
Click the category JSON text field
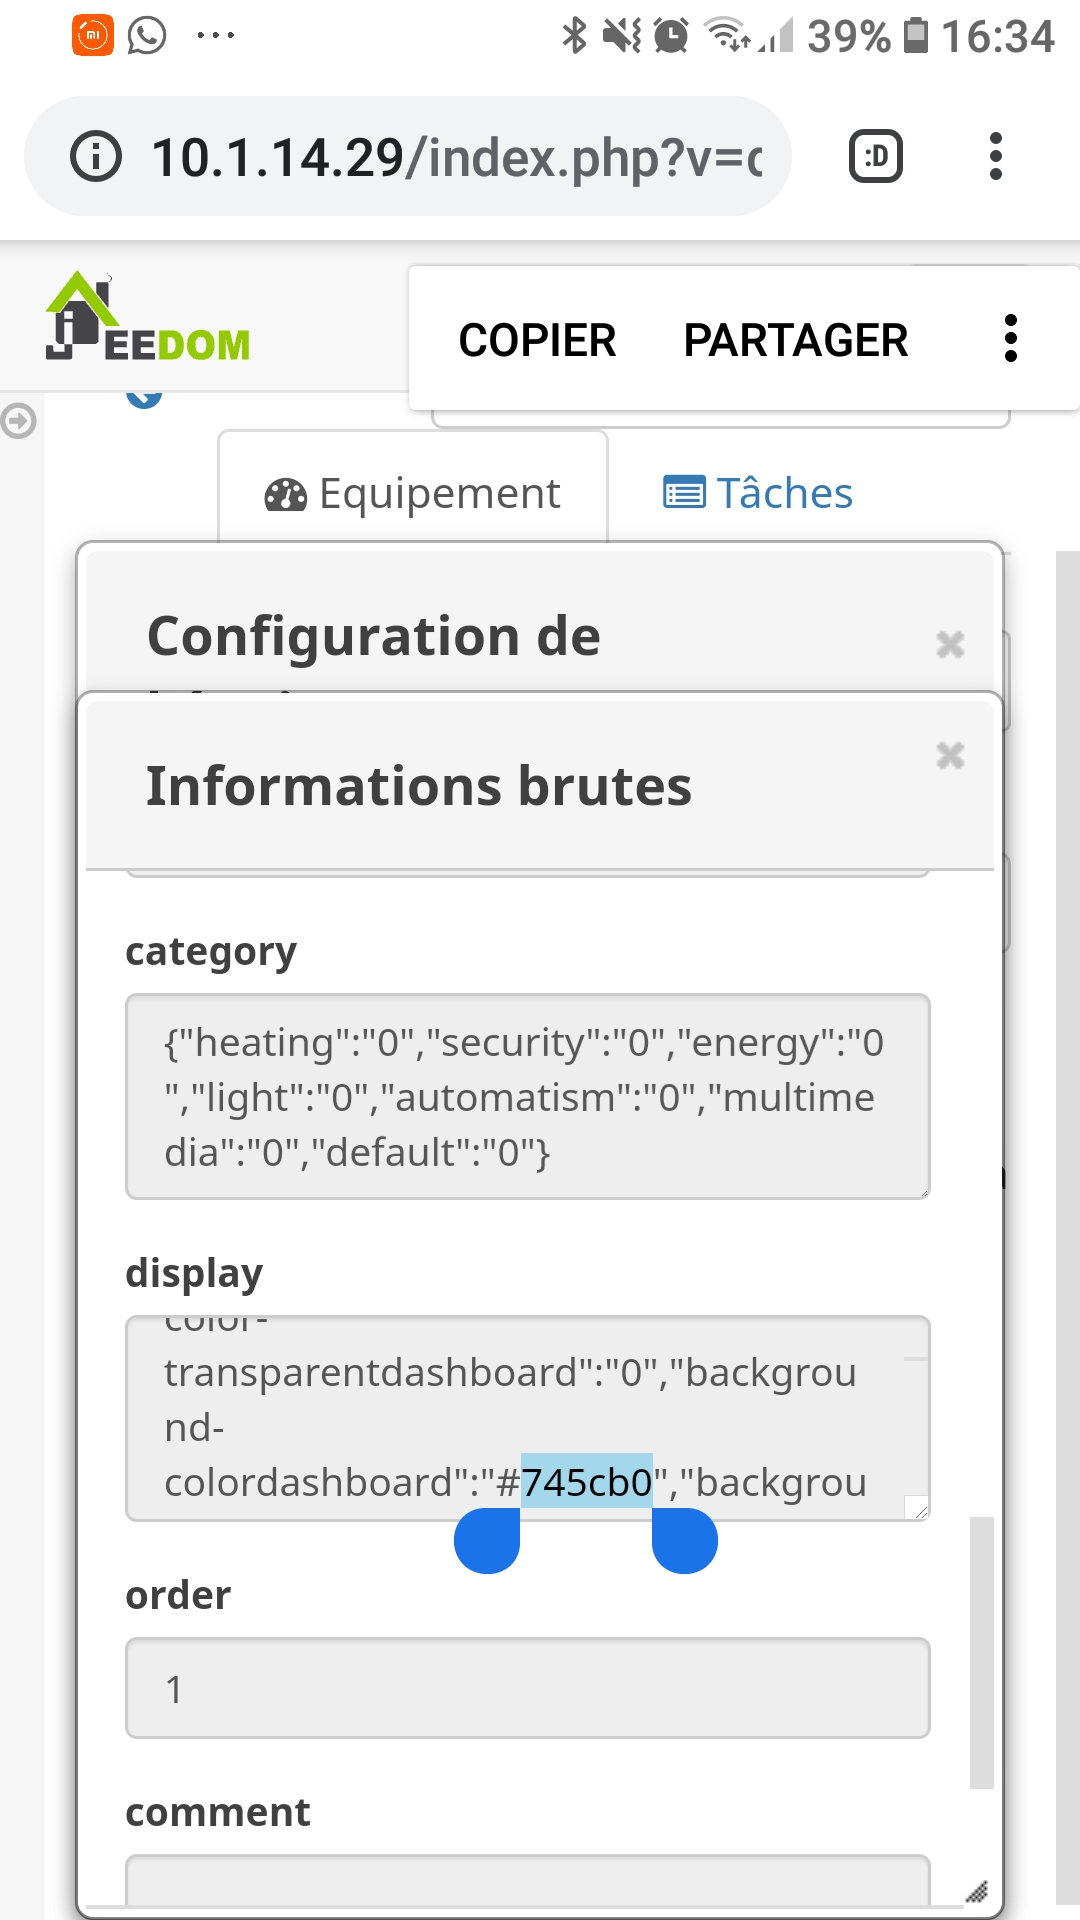(527, 1097)
